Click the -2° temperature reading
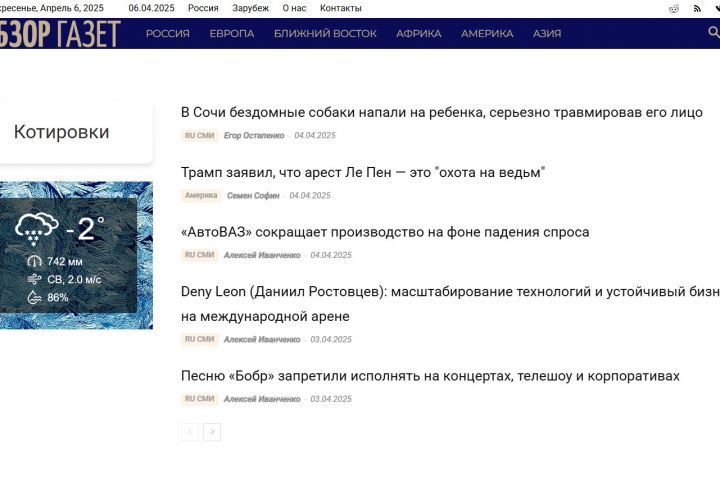This screenshot has height=480, width=720. 85,229
